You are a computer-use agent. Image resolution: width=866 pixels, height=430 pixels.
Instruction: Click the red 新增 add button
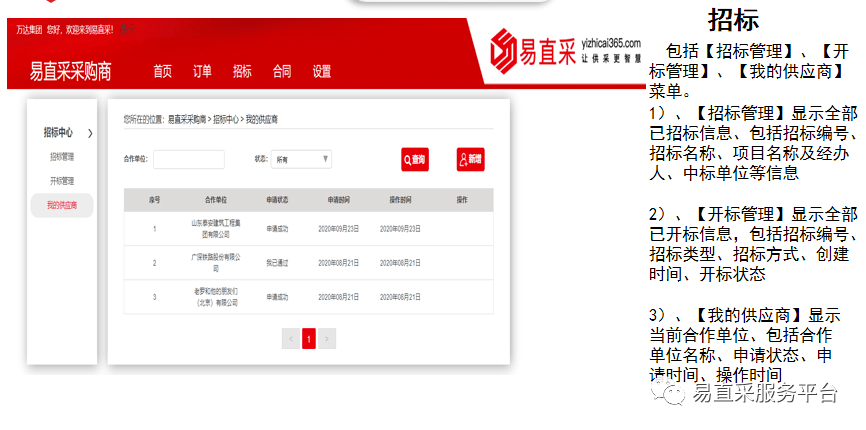pos(471,160)
